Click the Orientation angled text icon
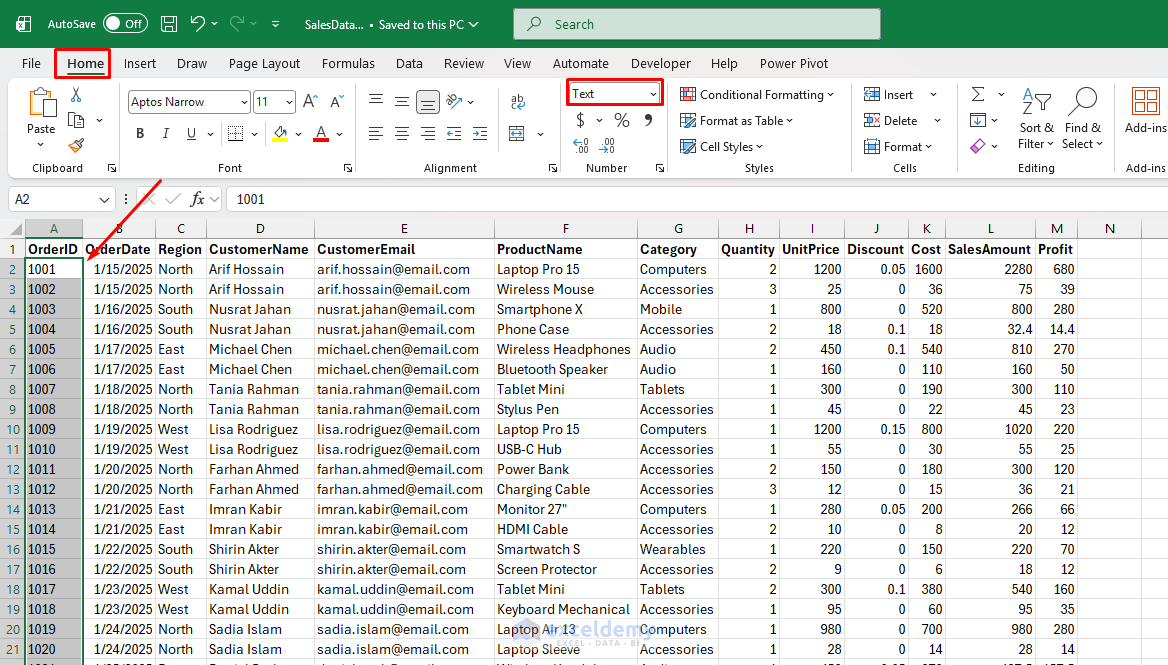 (x=454, y=101)
